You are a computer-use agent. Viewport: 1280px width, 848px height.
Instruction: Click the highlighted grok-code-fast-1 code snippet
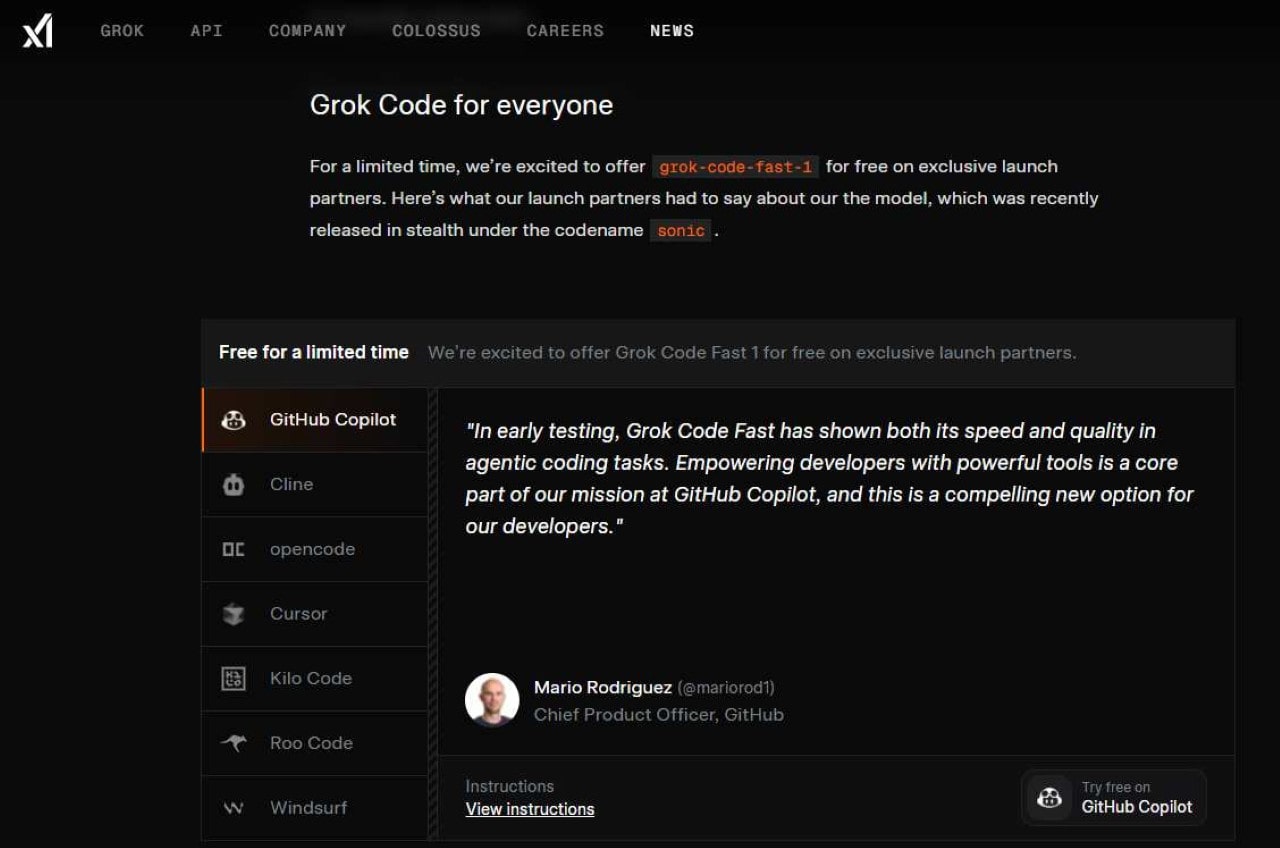click(x=736, y=167)
